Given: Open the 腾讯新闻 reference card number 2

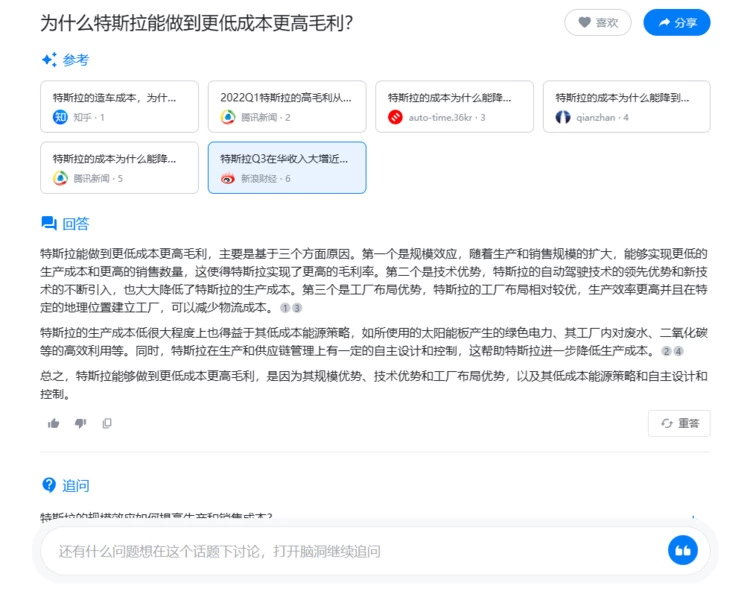Looking at the screenshot, I should pos(287,107).
